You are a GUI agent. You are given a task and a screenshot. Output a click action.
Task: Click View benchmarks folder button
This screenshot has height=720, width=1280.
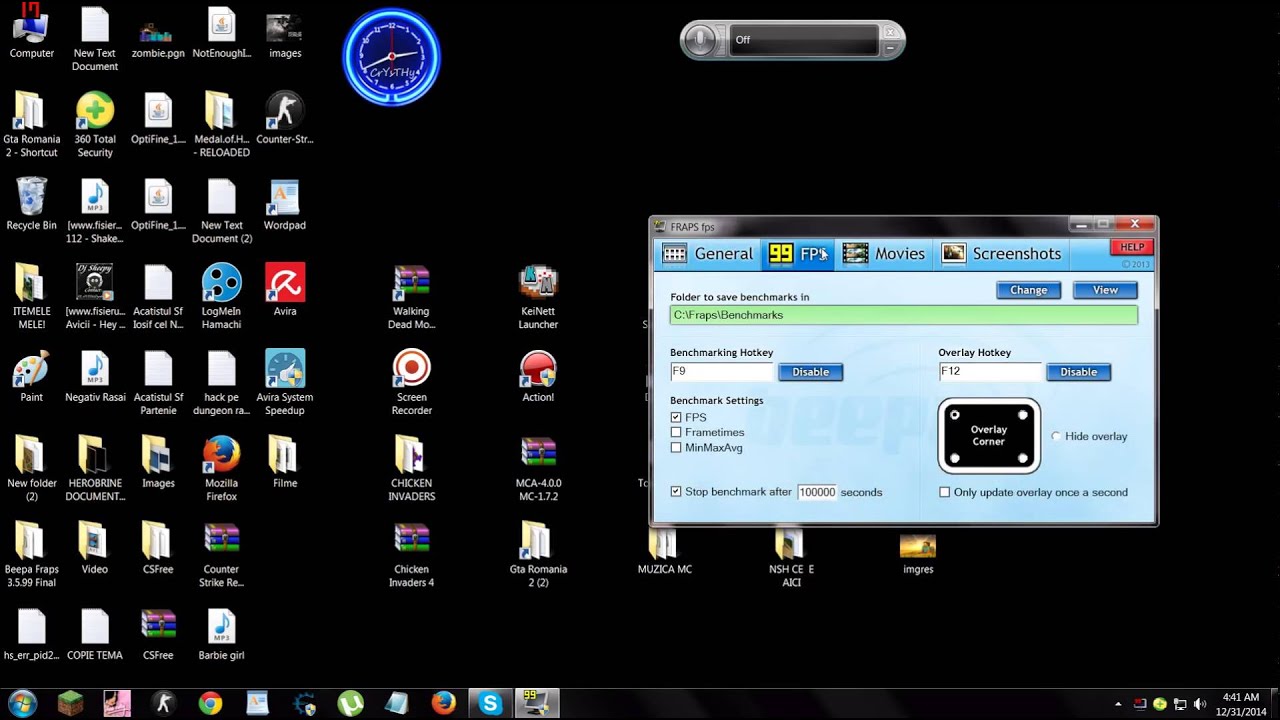click(1105, 290)
